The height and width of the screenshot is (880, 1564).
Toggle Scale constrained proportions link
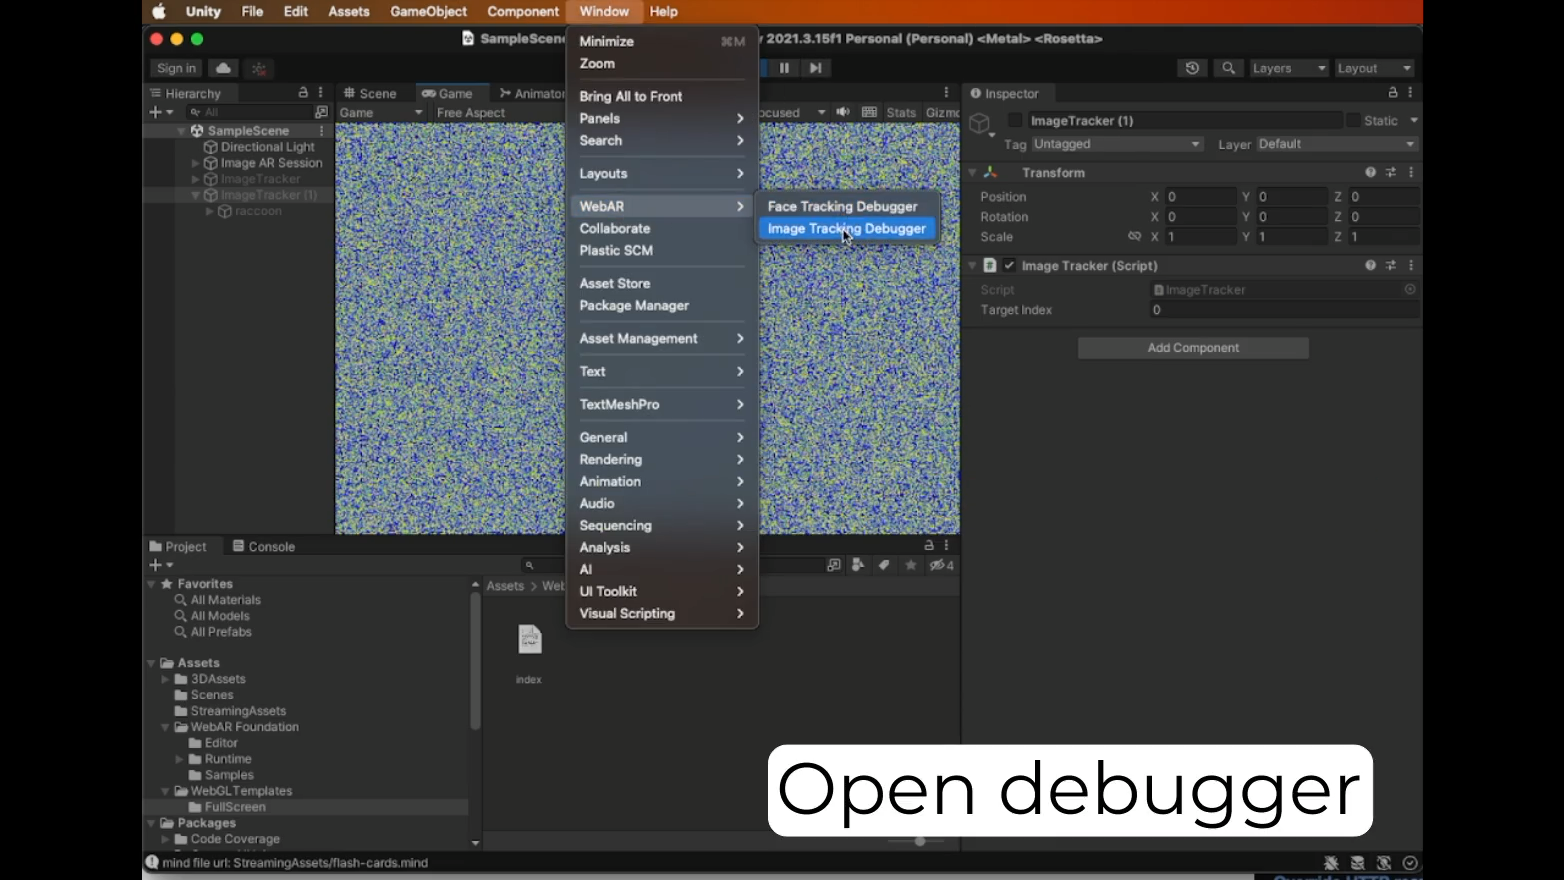pyautogui.click(x=1134, y=237)
